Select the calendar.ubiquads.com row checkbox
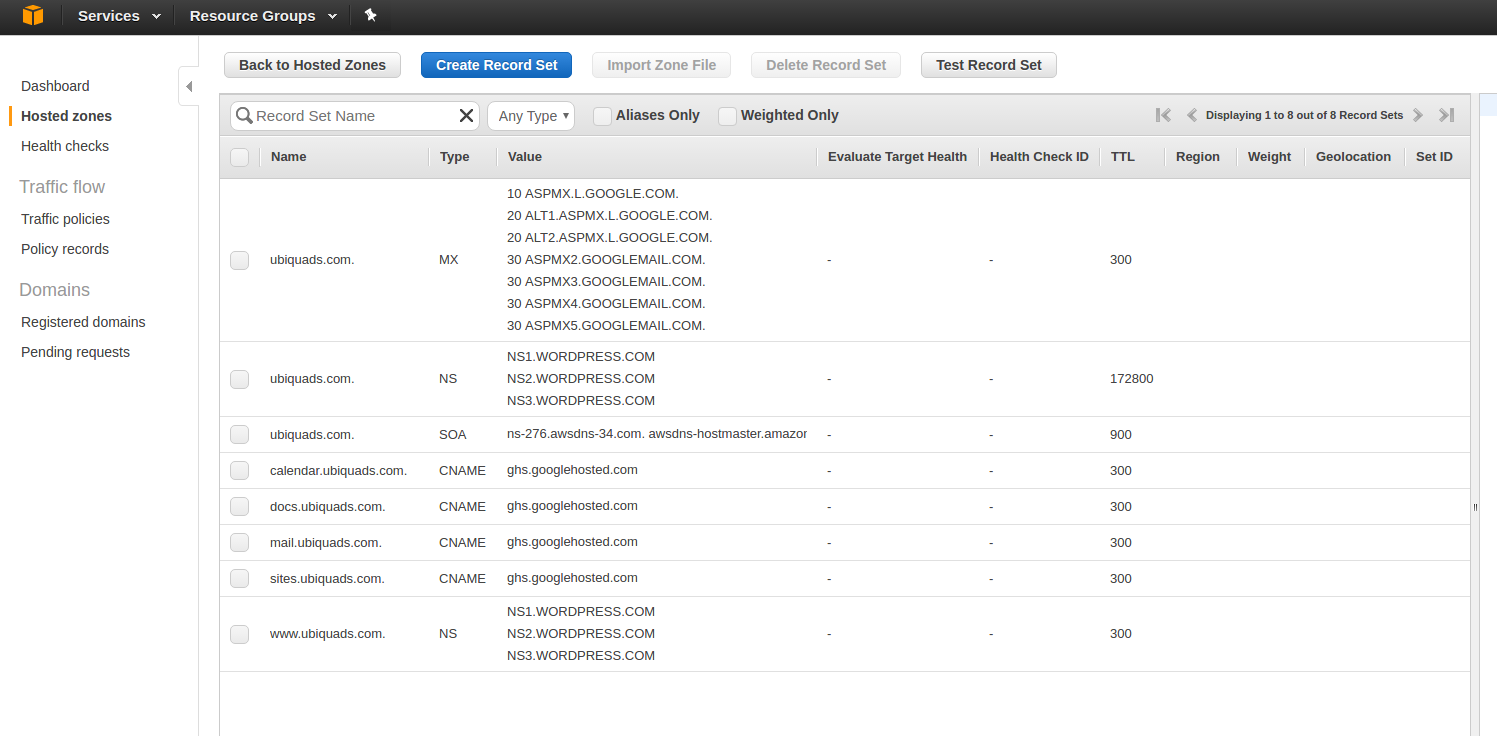This screenshot has width=1497, height=736. tap(239, 471)
